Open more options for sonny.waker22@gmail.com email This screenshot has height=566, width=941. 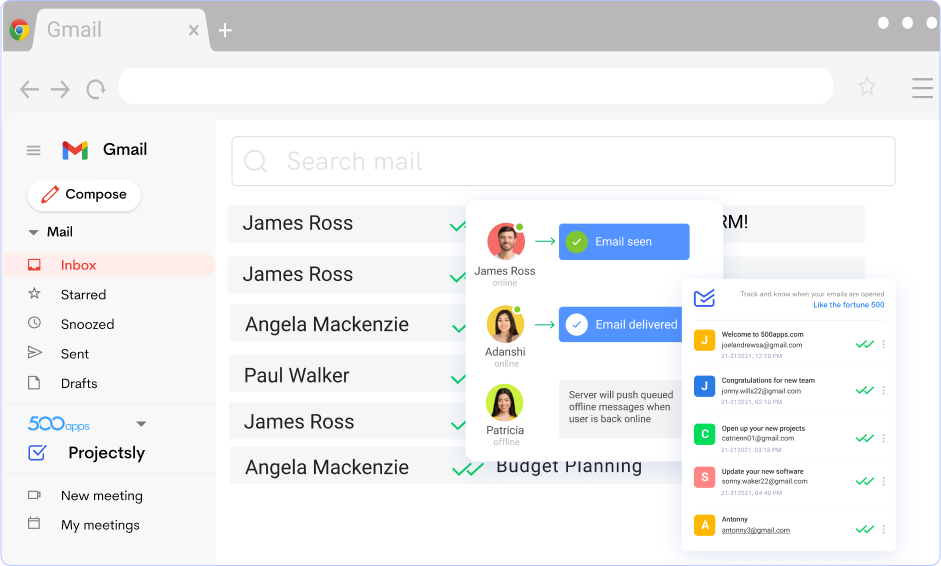[883, 481]
